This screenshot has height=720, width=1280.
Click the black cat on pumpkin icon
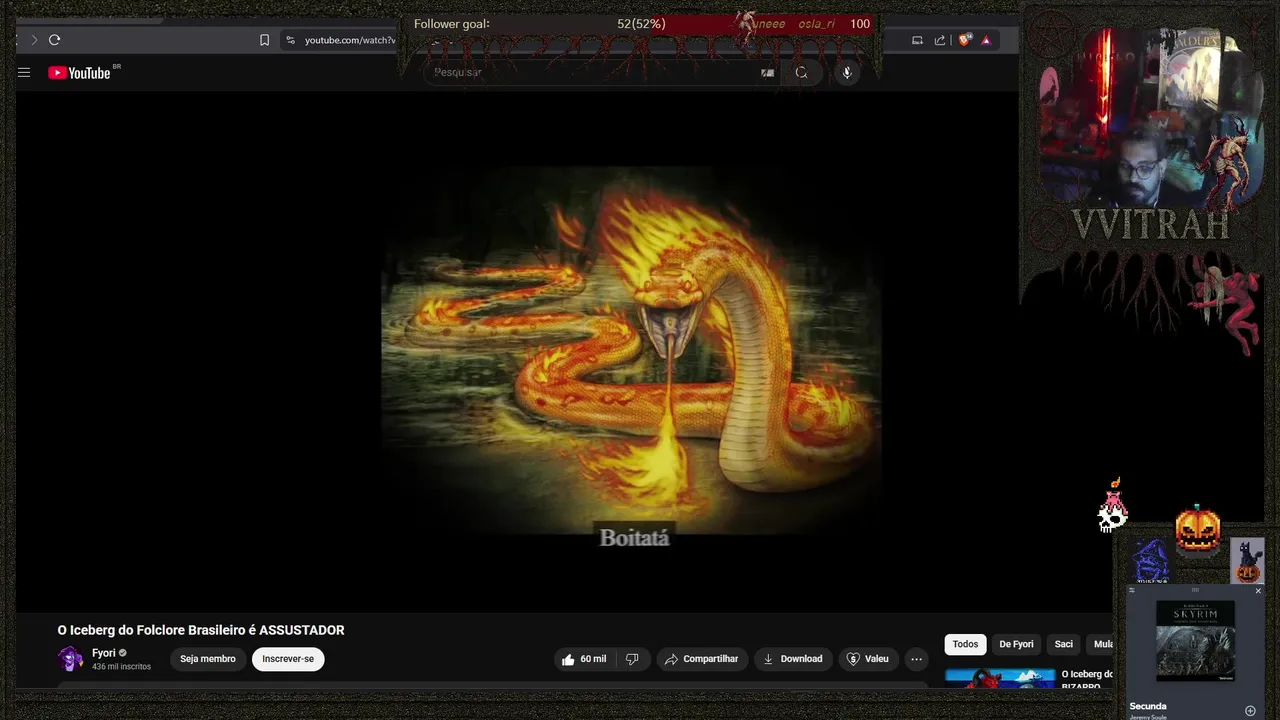pyautogui.click(x=1247, y=561)
